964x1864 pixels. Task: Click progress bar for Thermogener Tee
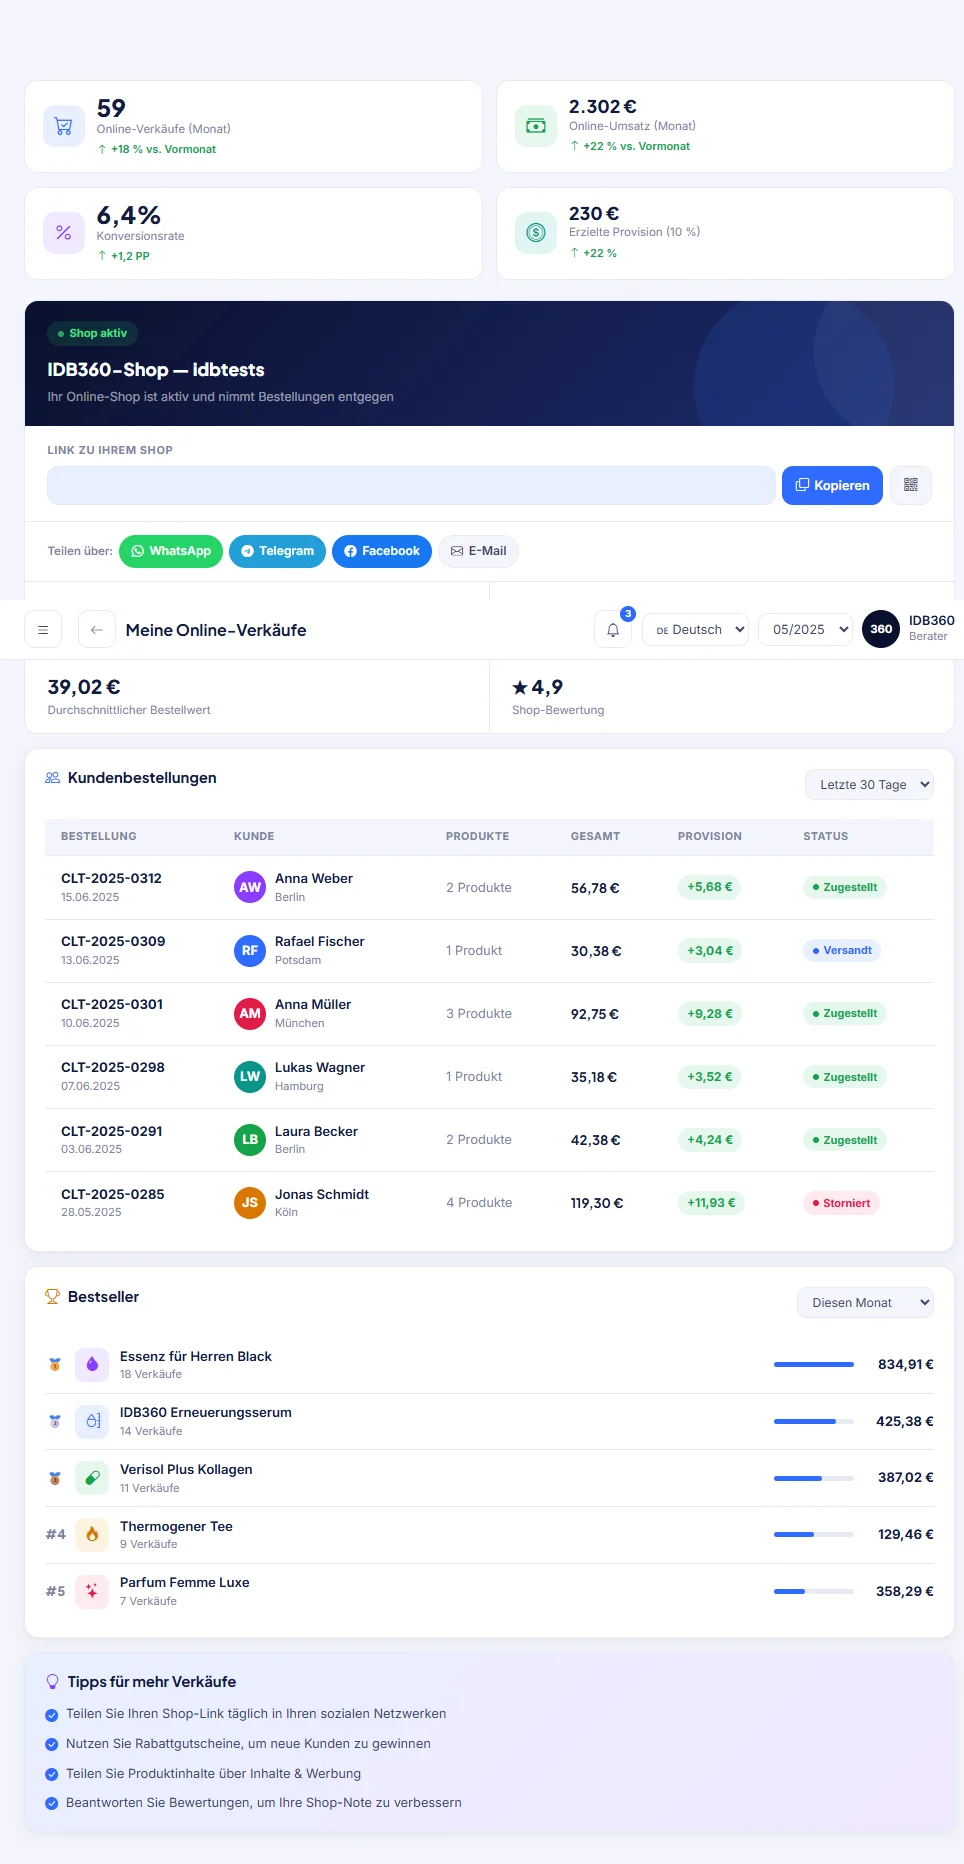coord(814,1534)
